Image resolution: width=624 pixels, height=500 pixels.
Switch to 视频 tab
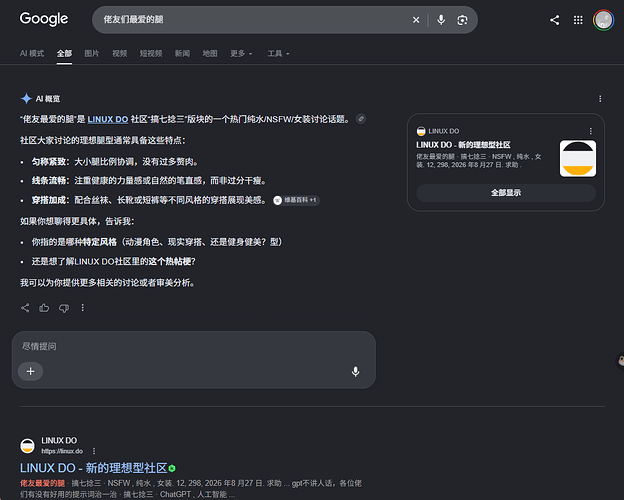click(x=119, y=53)
